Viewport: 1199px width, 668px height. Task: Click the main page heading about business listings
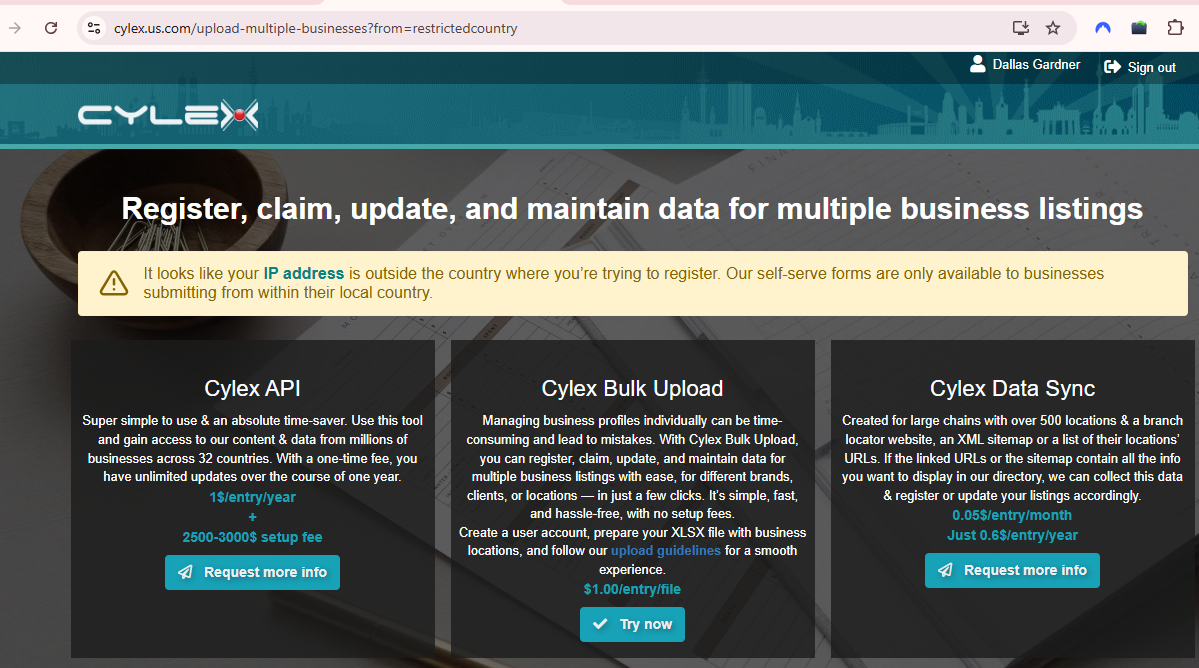632,209
